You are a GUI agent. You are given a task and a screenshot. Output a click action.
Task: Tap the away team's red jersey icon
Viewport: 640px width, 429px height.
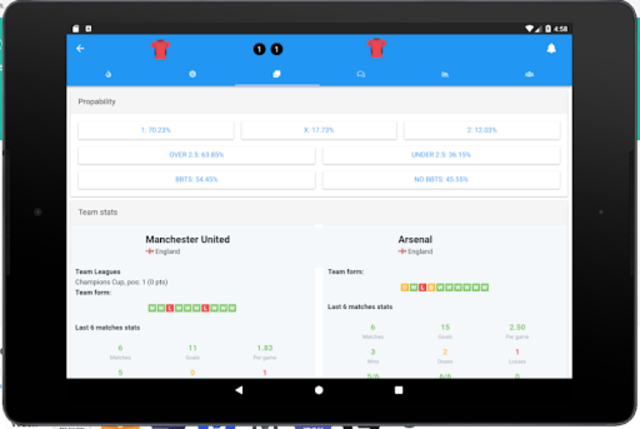[x=376, y=48]
